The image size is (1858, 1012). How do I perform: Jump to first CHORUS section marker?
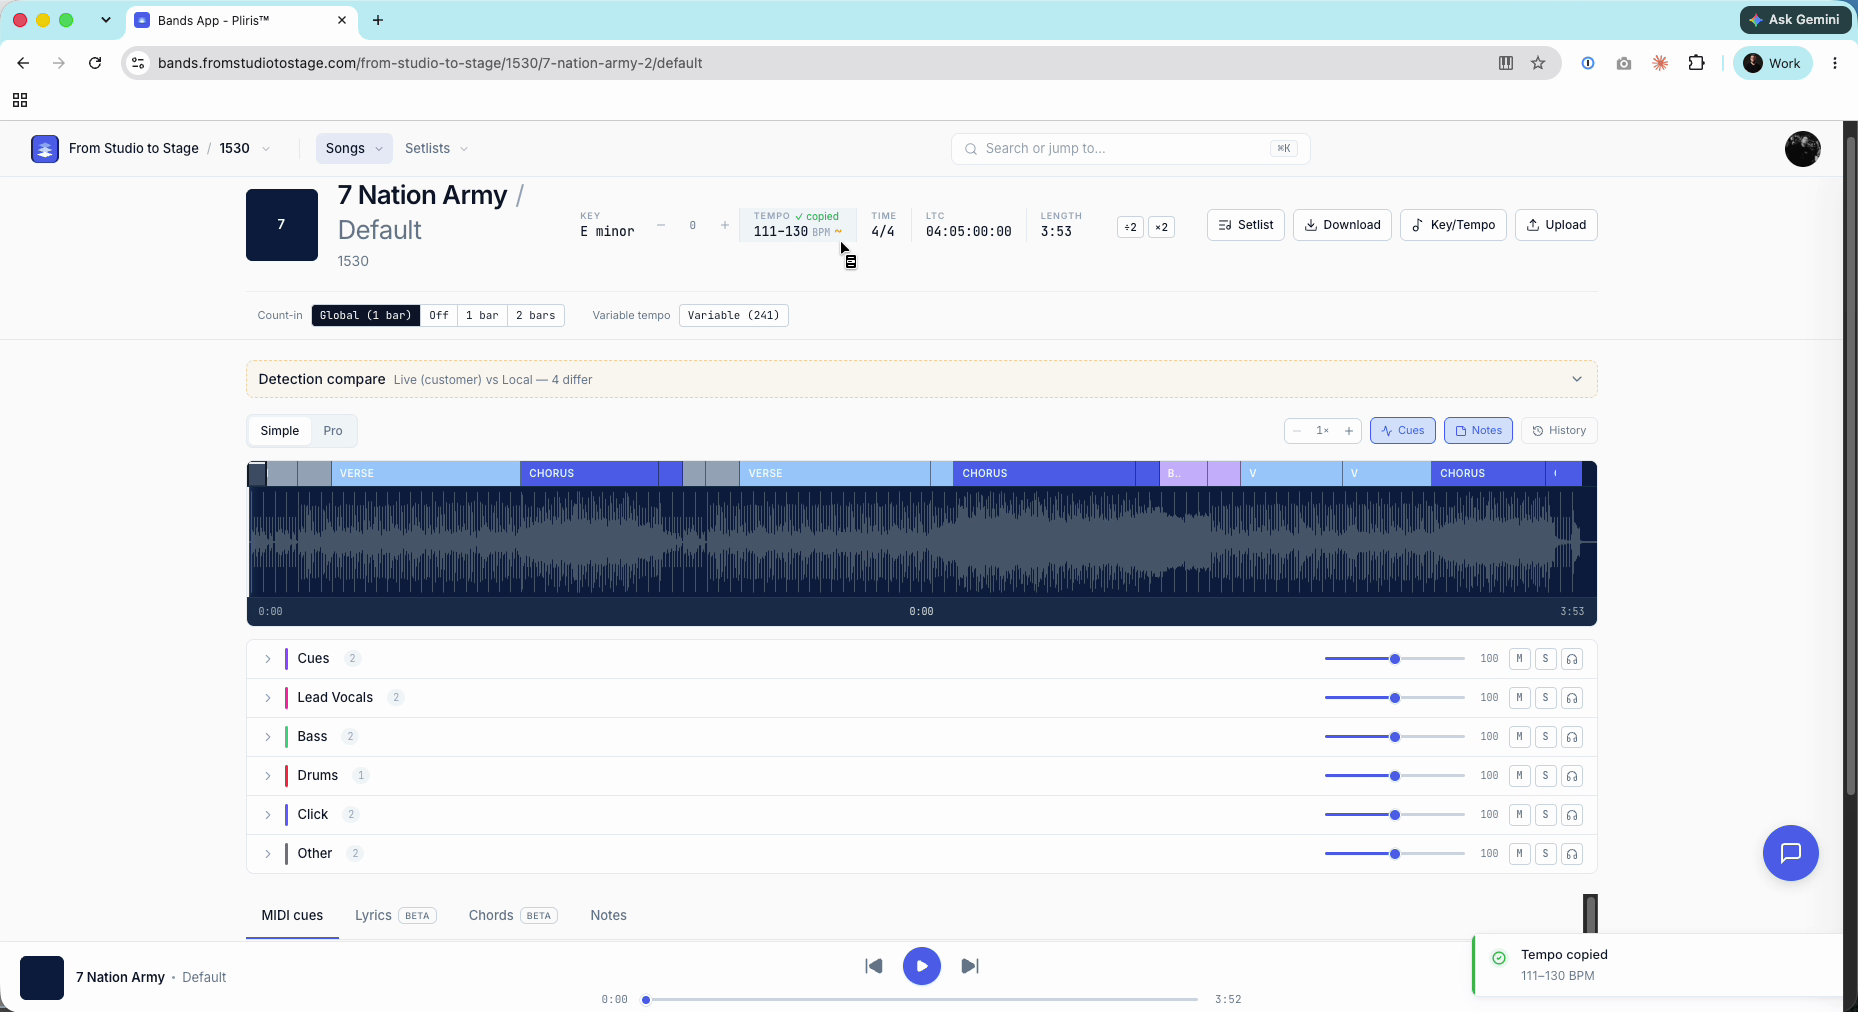(589, 474)
